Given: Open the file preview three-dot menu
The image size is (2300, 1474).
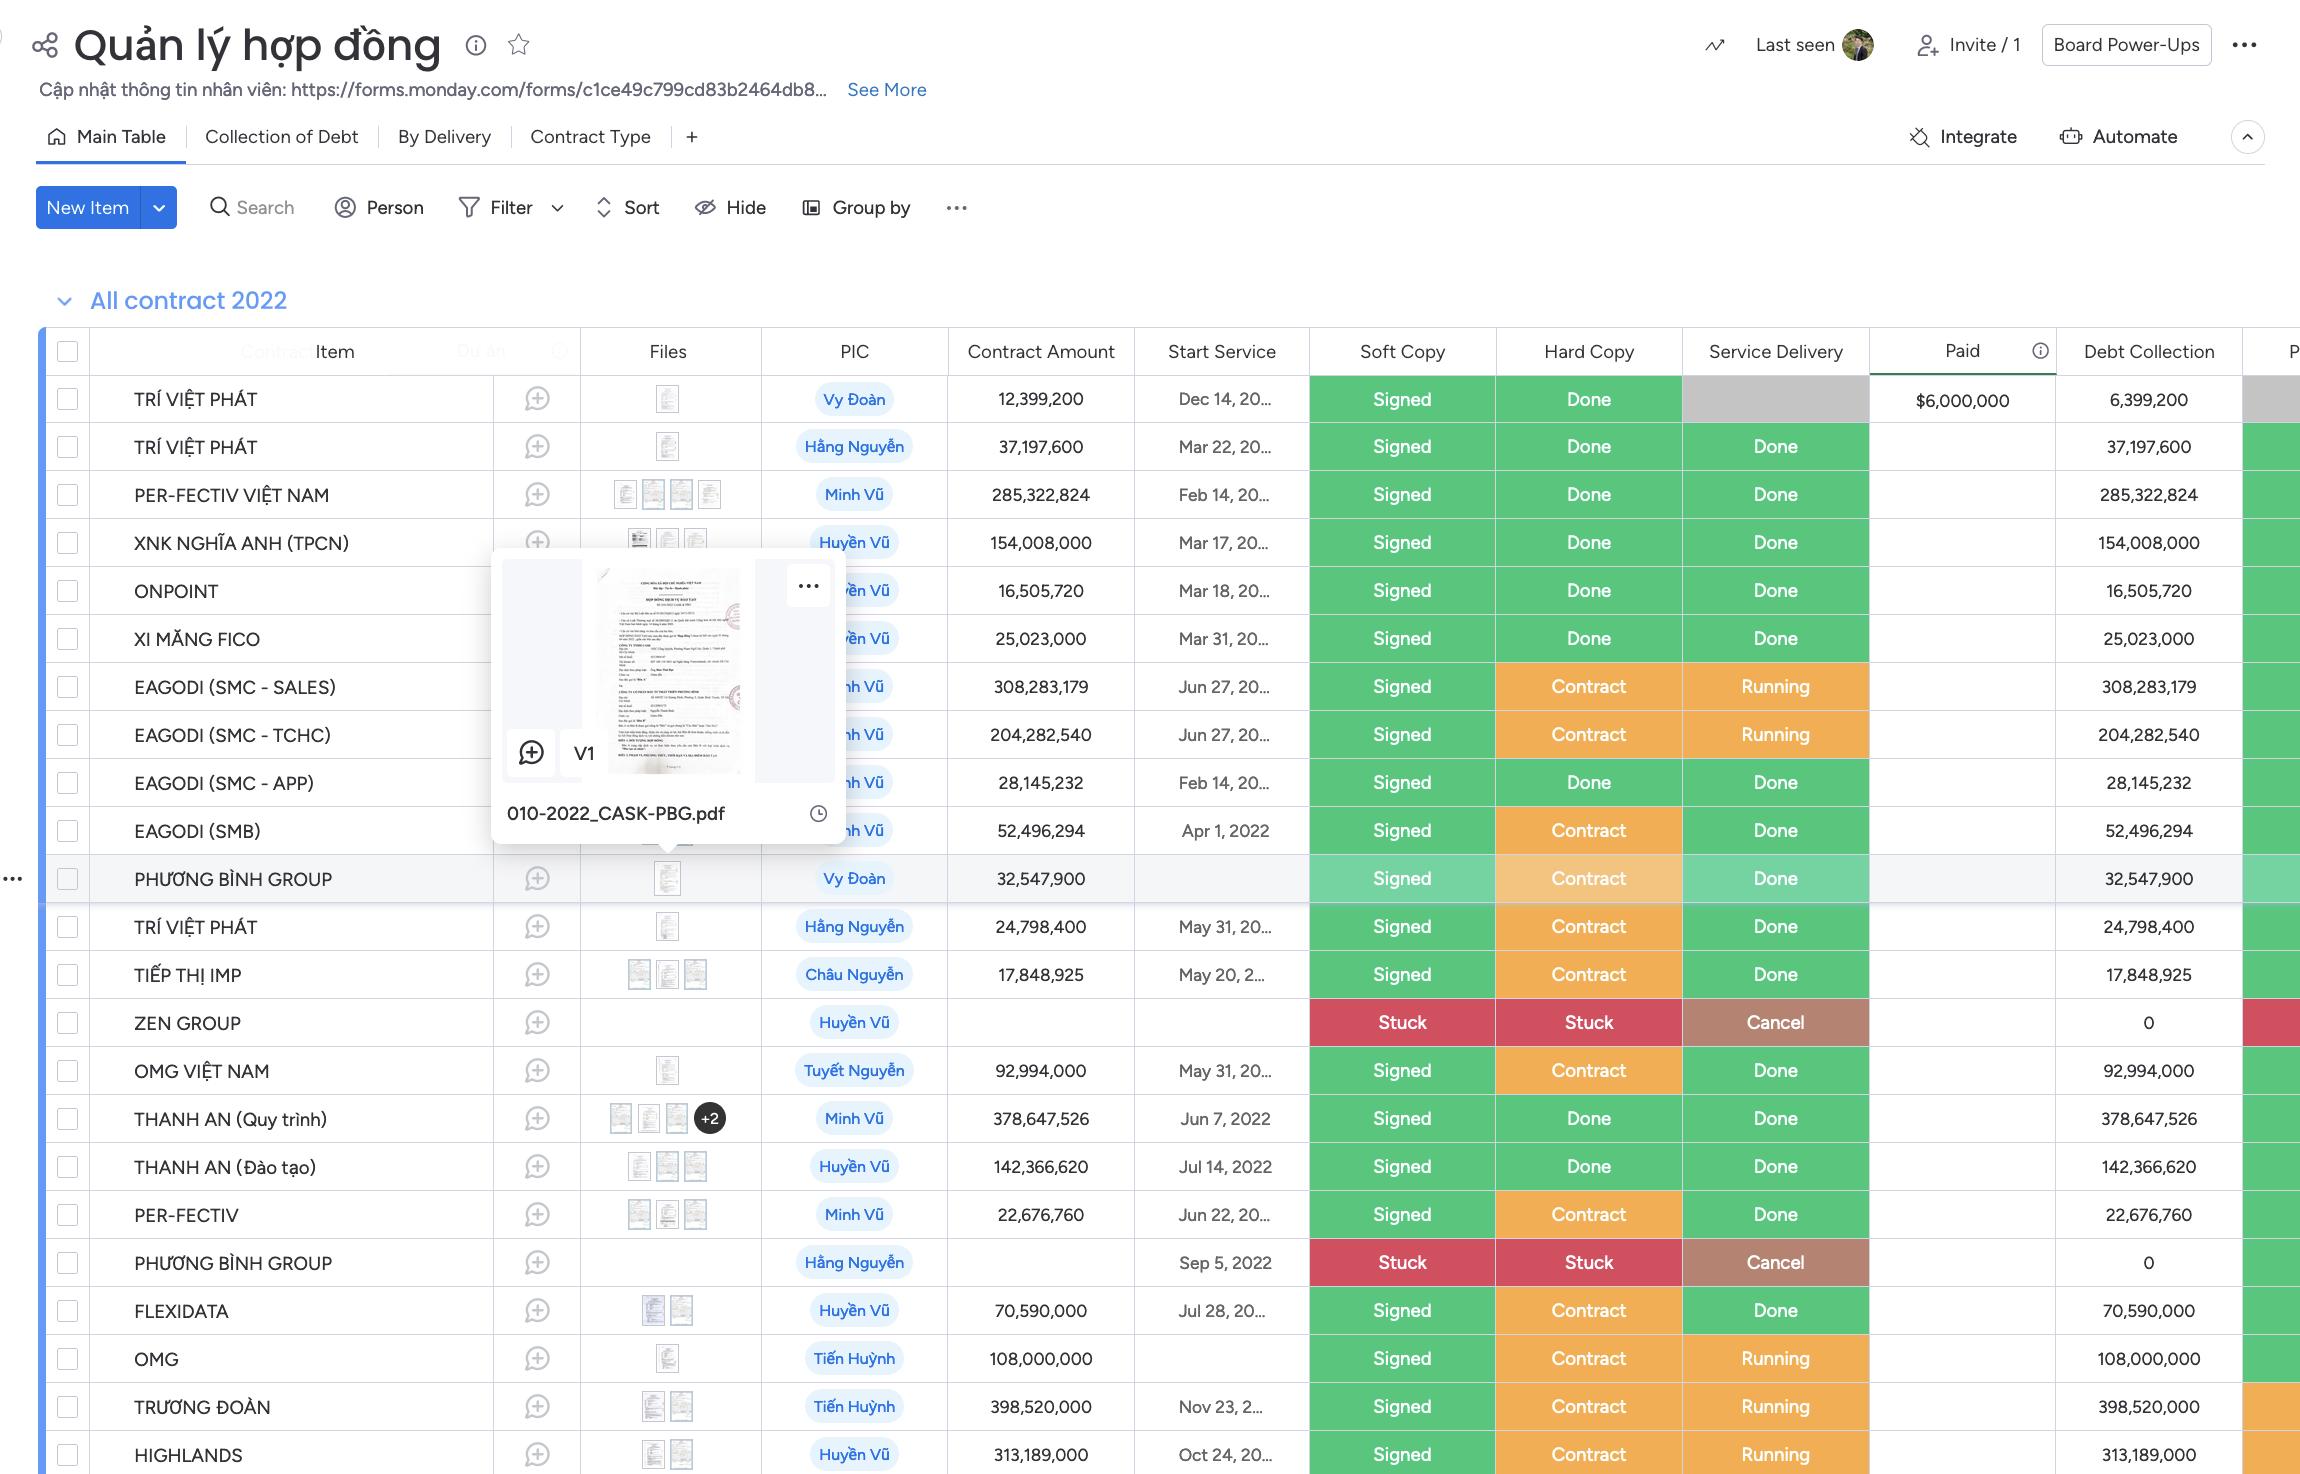Looking at the screenshot, I should (x=808, y=586).
